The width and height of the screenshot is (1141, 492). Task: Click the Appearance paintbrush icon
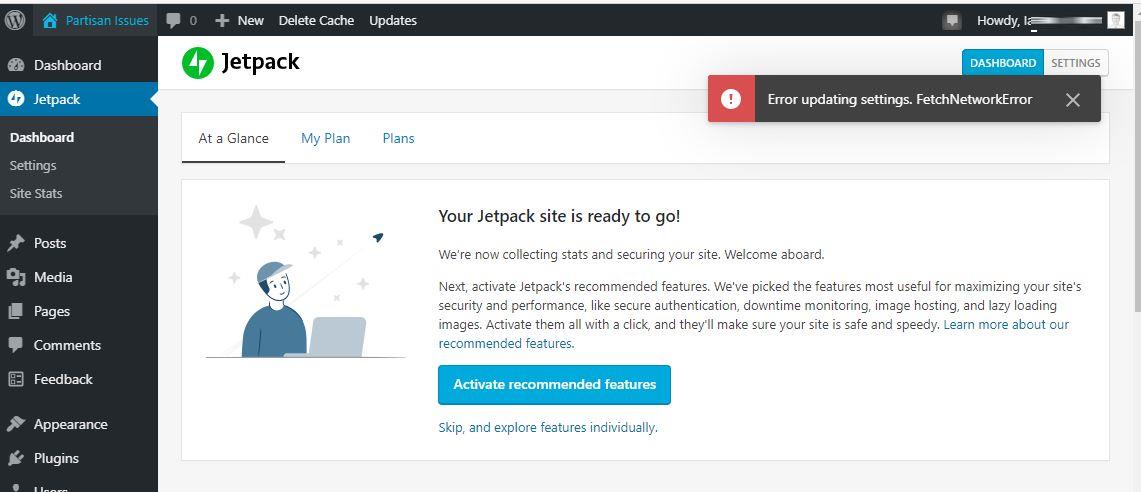coord(16,424)
